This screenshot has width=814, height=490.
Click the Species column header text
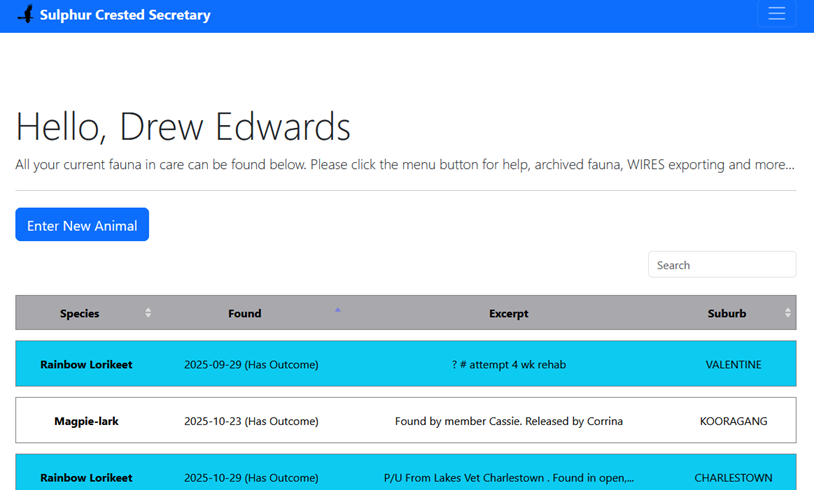pos(80,313)
